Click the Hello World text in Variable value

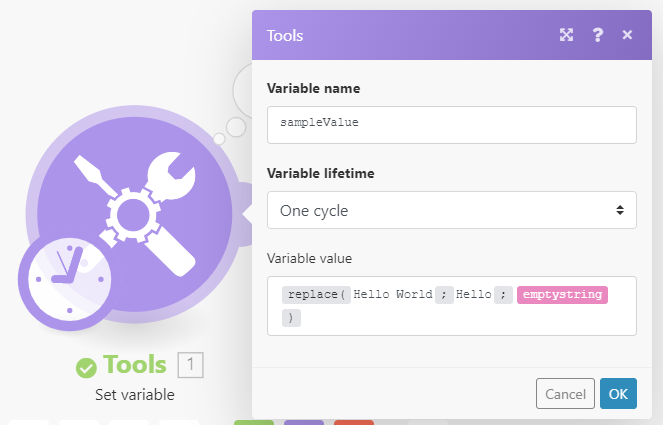click(393, 294)
